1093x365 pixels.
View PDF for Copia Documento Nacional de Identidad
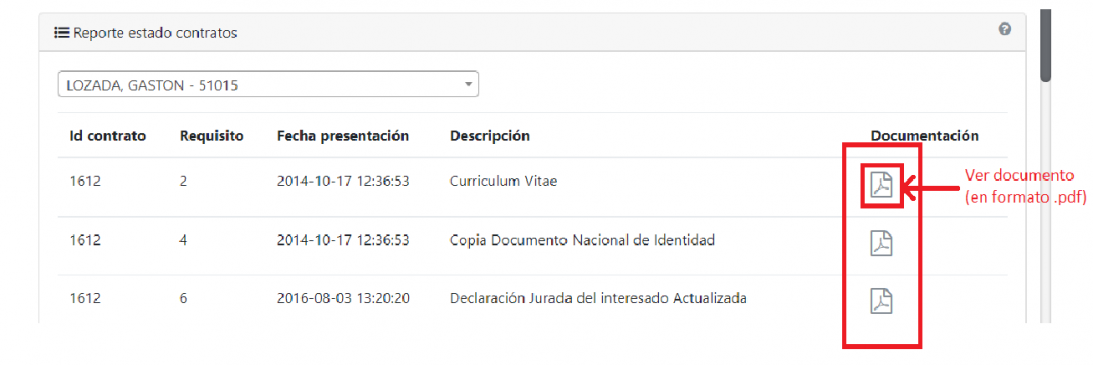[882, 243]
